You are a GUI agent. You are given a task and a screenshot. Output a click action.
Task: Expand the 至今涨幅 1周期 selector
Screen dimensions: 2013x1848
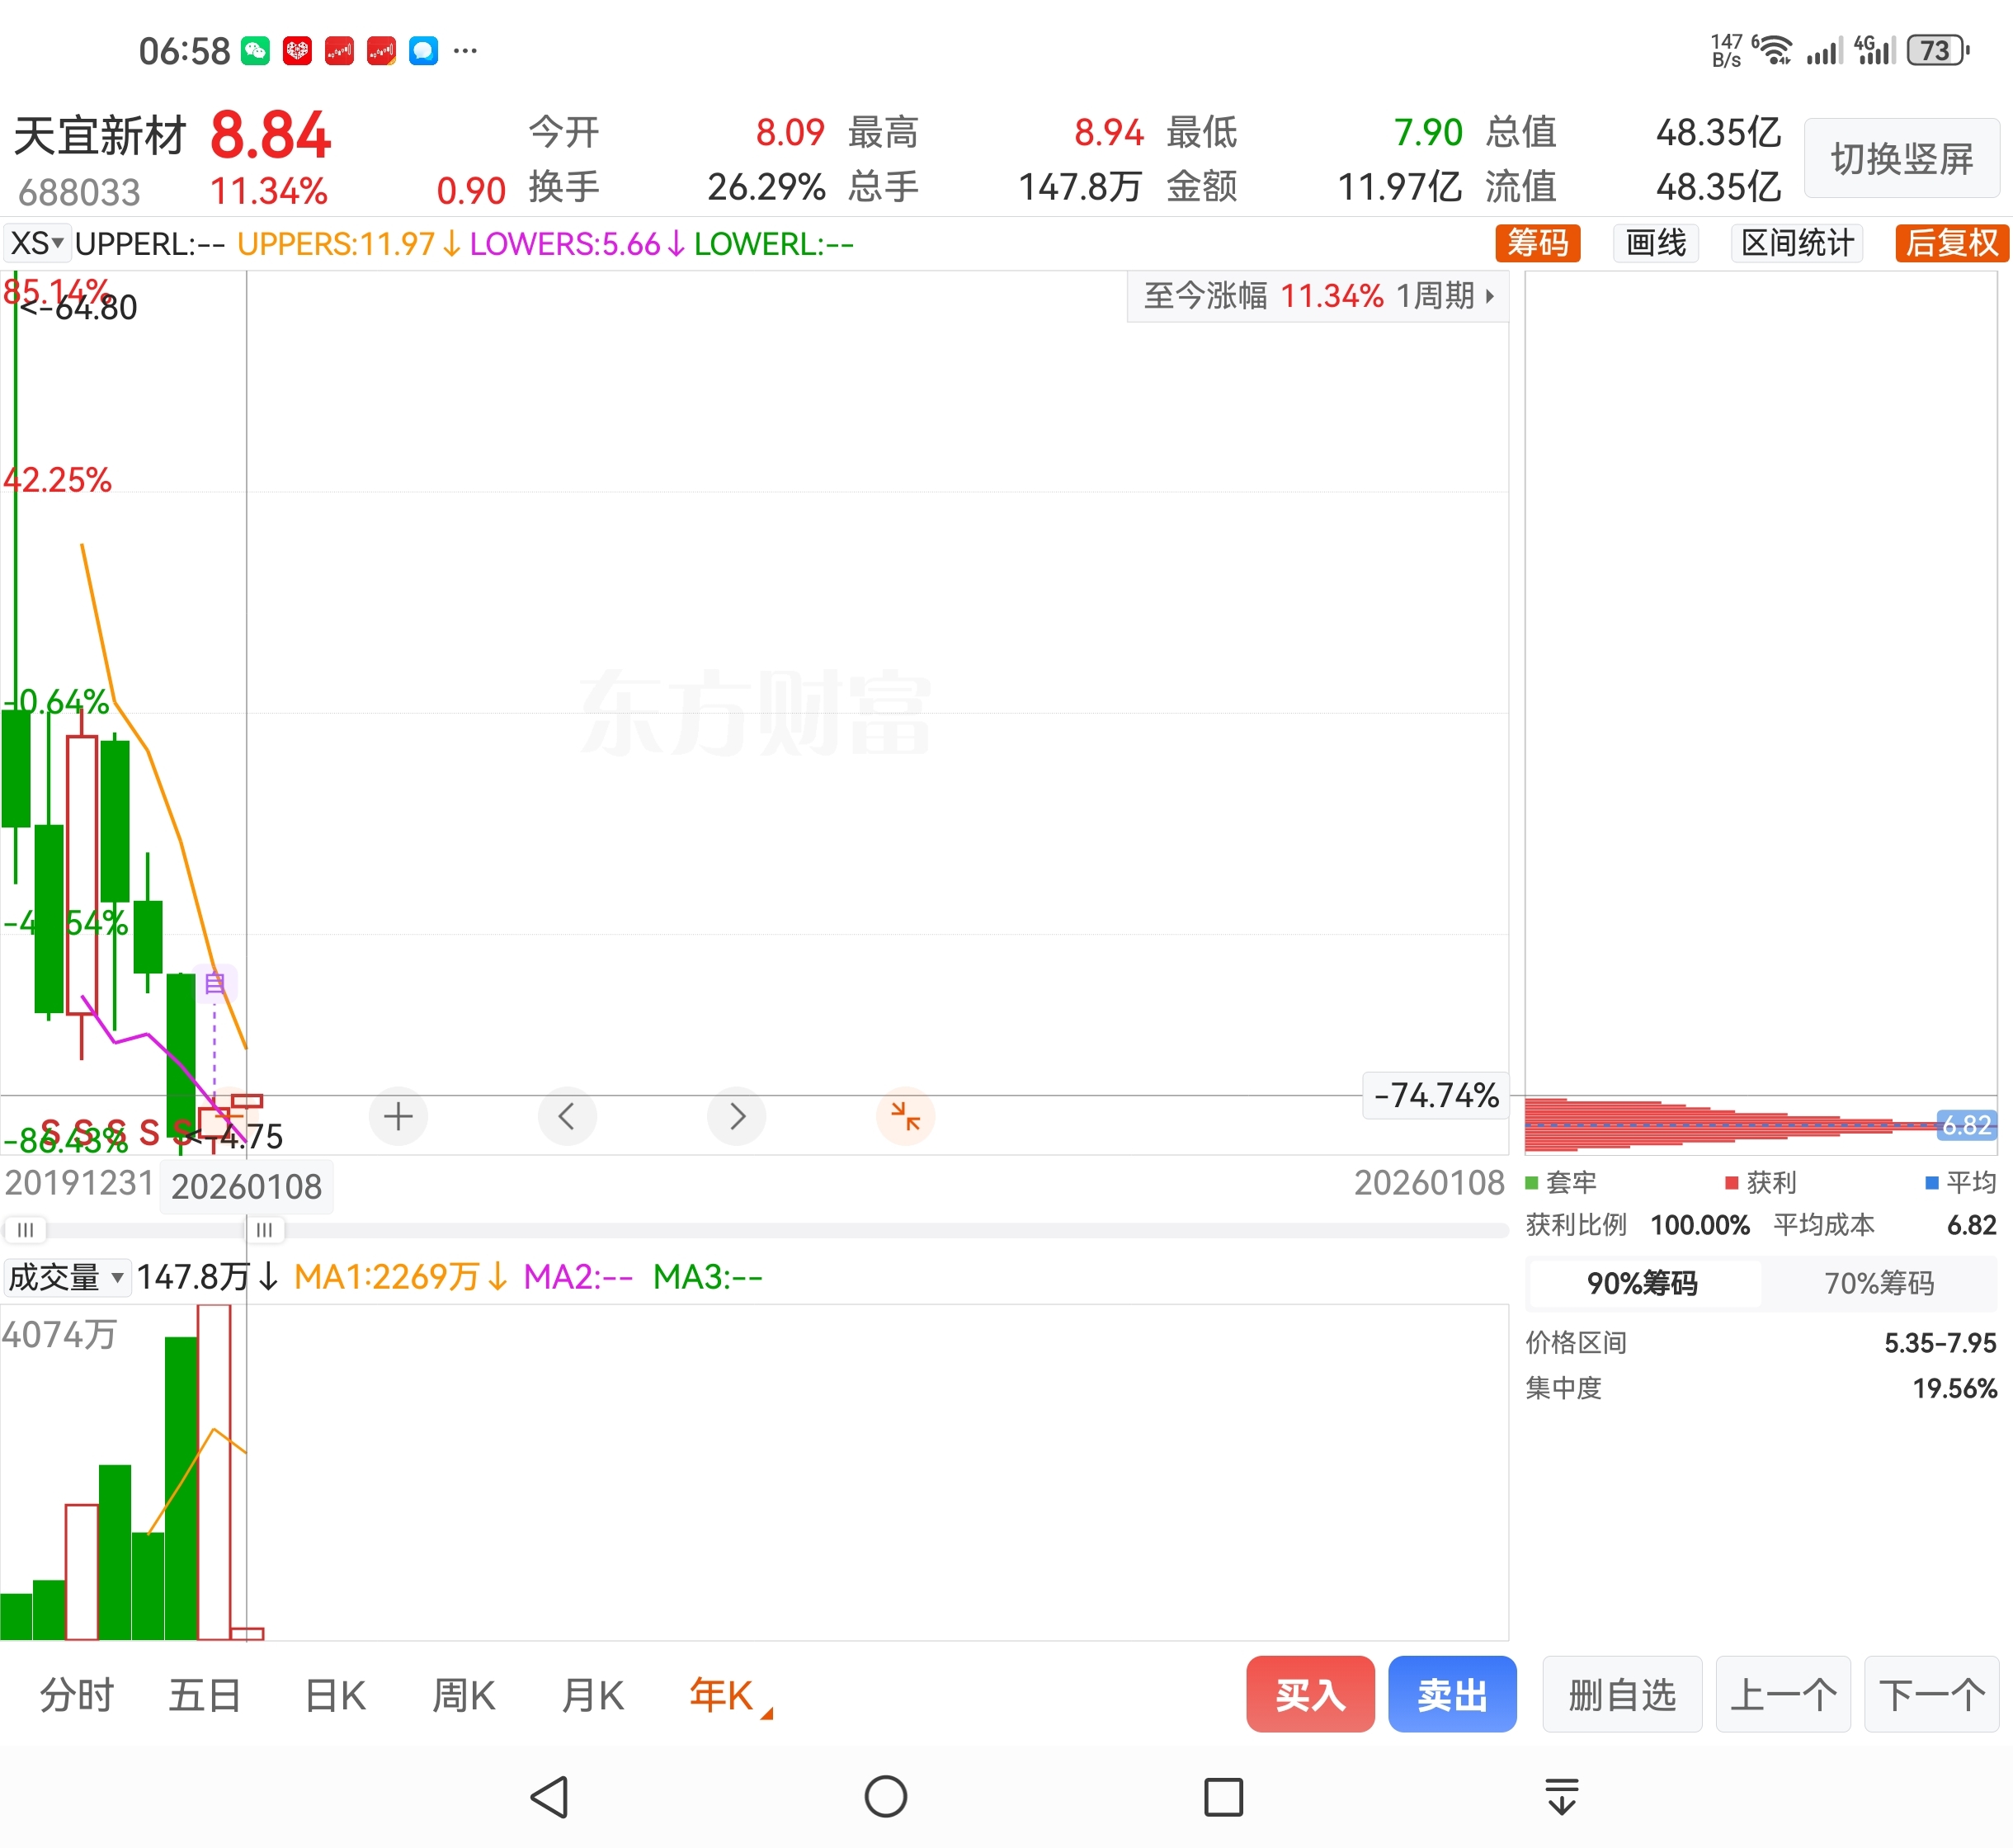(x=1318, y=296)
